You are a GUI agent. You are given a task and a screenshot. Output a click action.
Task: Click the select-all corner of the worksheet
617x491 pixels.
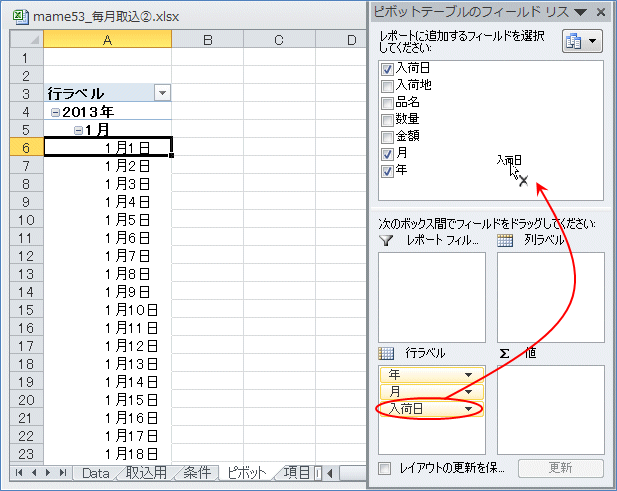pos(26,39)
